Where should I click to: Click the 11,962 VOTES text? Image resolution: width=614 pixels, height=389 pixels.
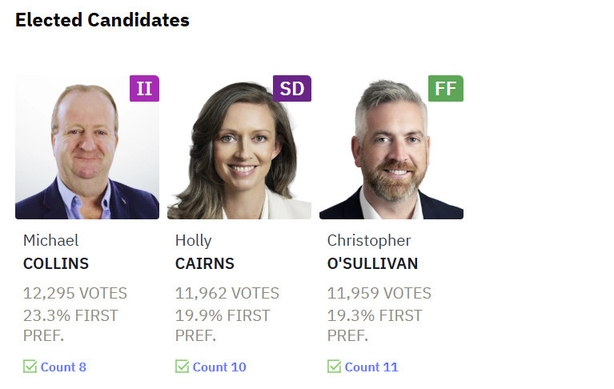coord(227,293)
